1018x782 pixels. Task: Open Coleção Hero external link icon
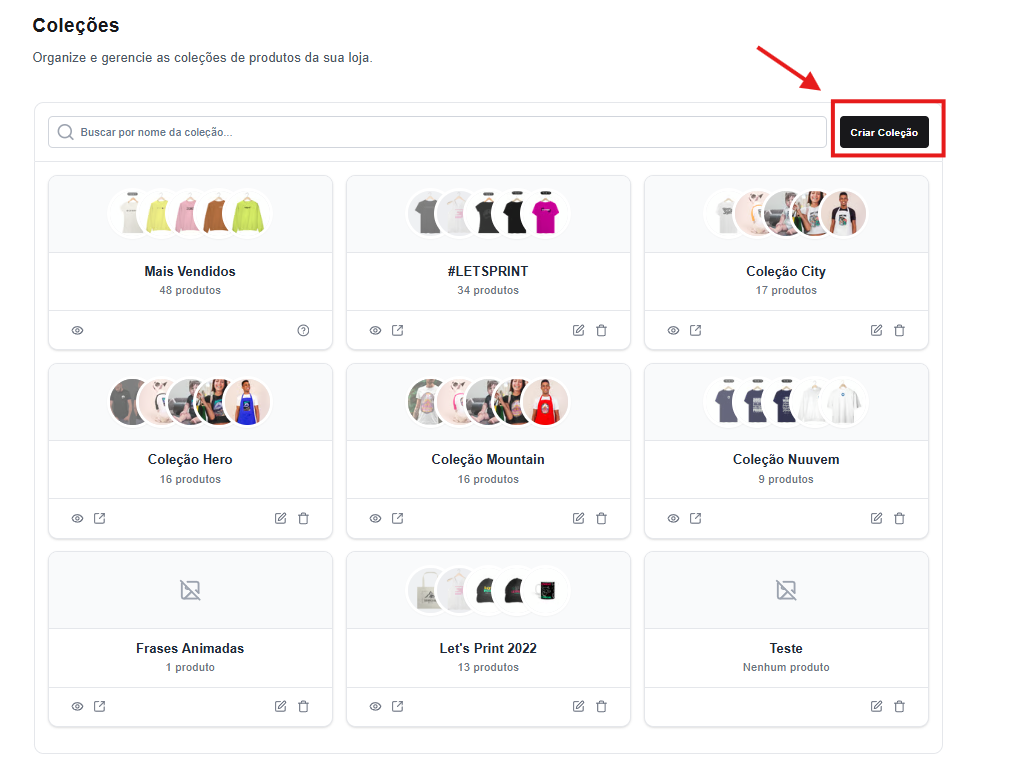click(x=99, y=518)
